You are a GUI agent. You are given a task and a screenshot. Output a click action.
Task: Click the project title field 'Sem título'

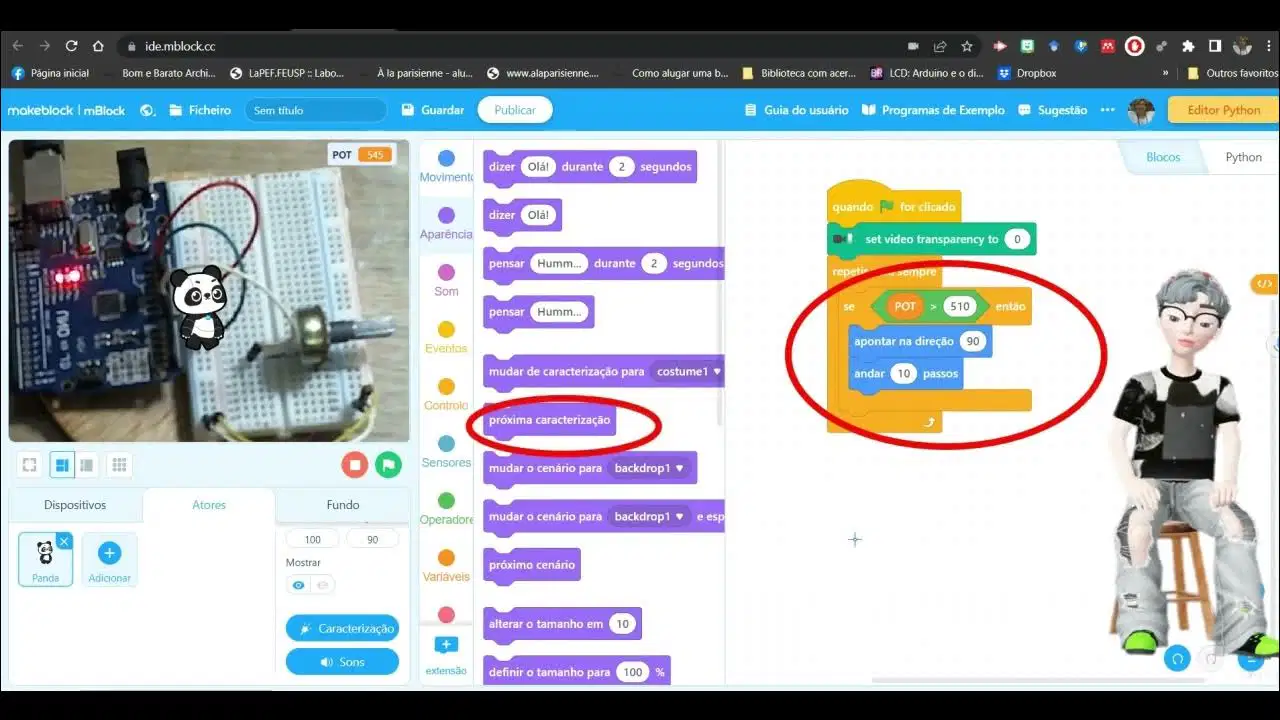pyautogui.click(x=316, y=110)
